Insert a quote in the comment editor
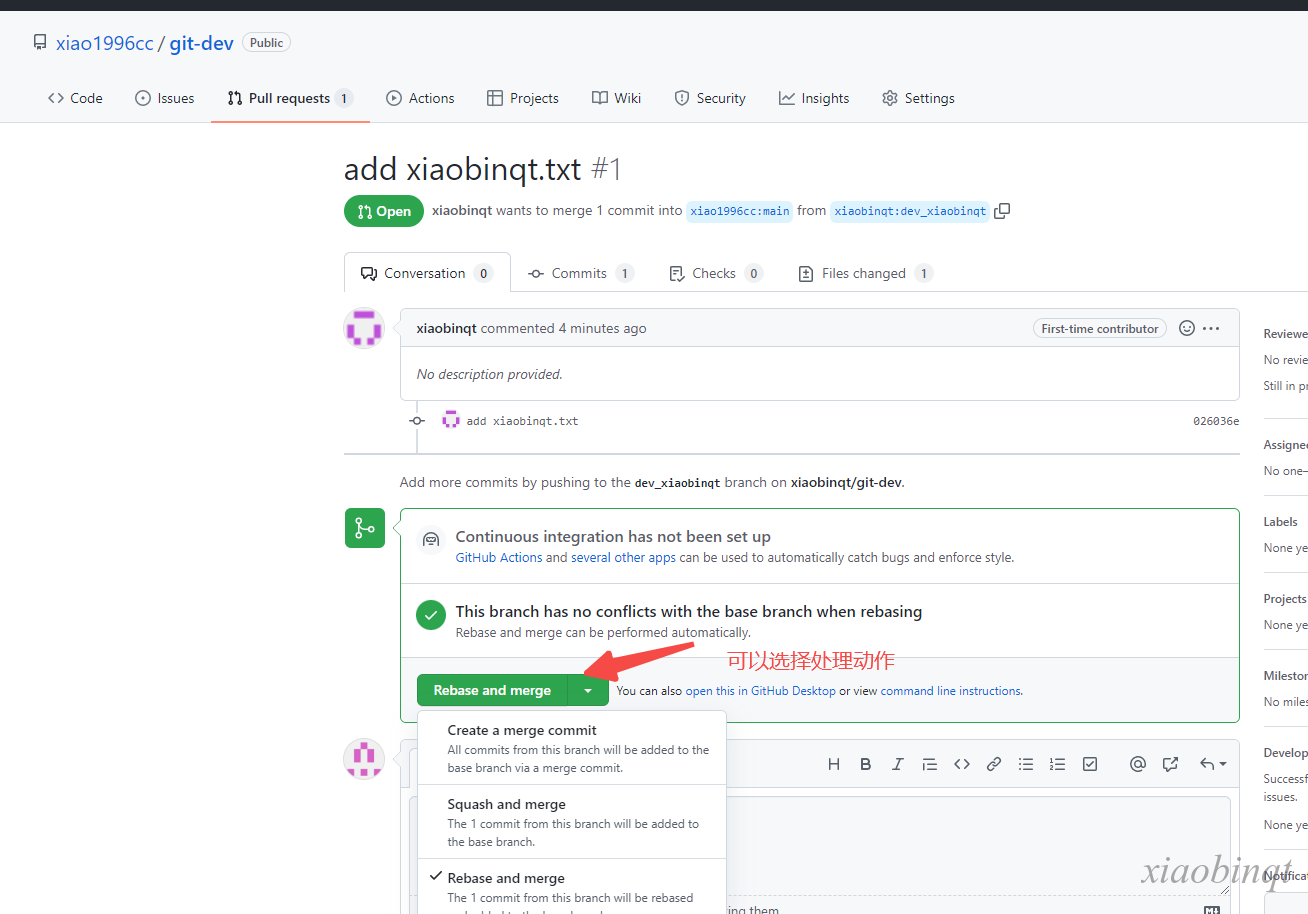 pos(930,764)
